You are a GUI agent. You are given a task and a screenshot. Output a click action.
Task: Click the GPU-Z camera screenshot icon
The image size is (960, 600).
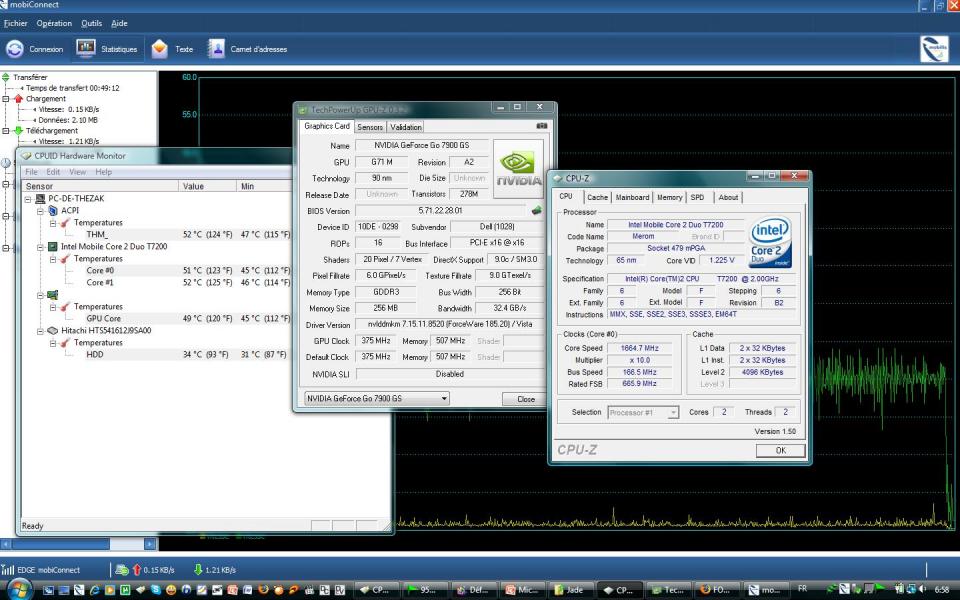pyautogui.click(x=542, y=126)
